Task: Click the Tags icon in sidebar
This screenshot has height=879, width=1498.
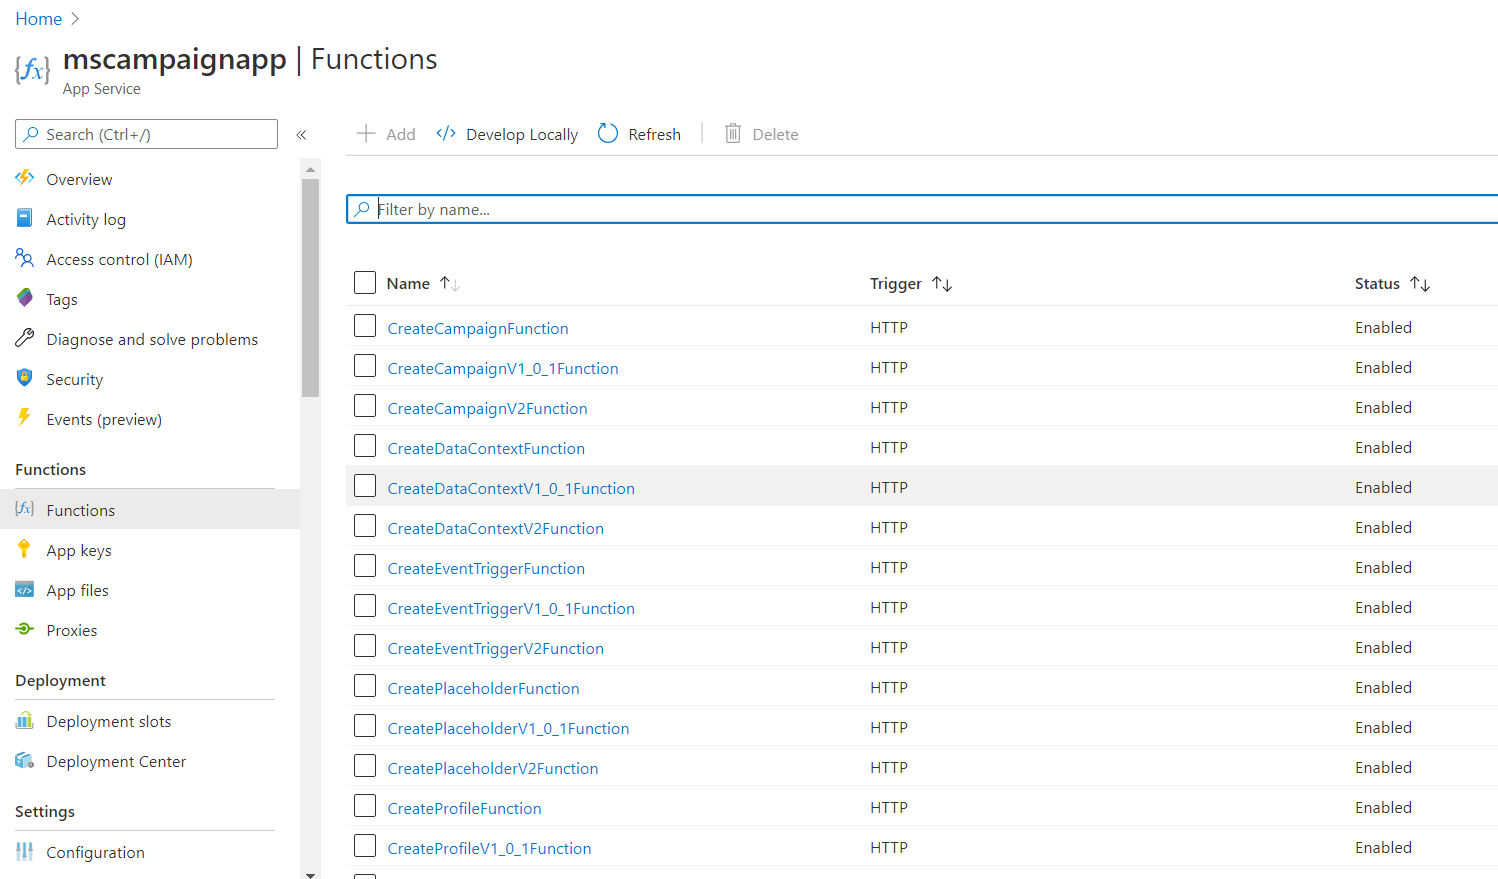Action: [25, 298]
